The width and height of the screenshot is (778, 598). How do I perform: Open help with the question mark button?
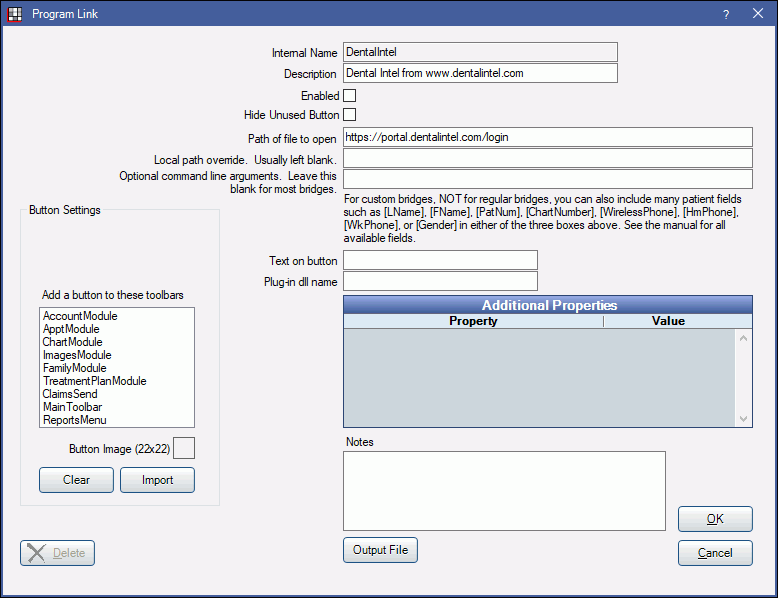pyautogui.click(x=726, y=14)
